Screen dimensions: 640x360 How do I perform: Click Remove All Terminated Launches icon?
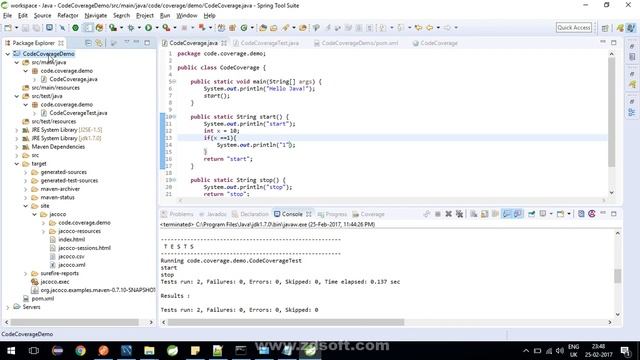pos(460,214)
